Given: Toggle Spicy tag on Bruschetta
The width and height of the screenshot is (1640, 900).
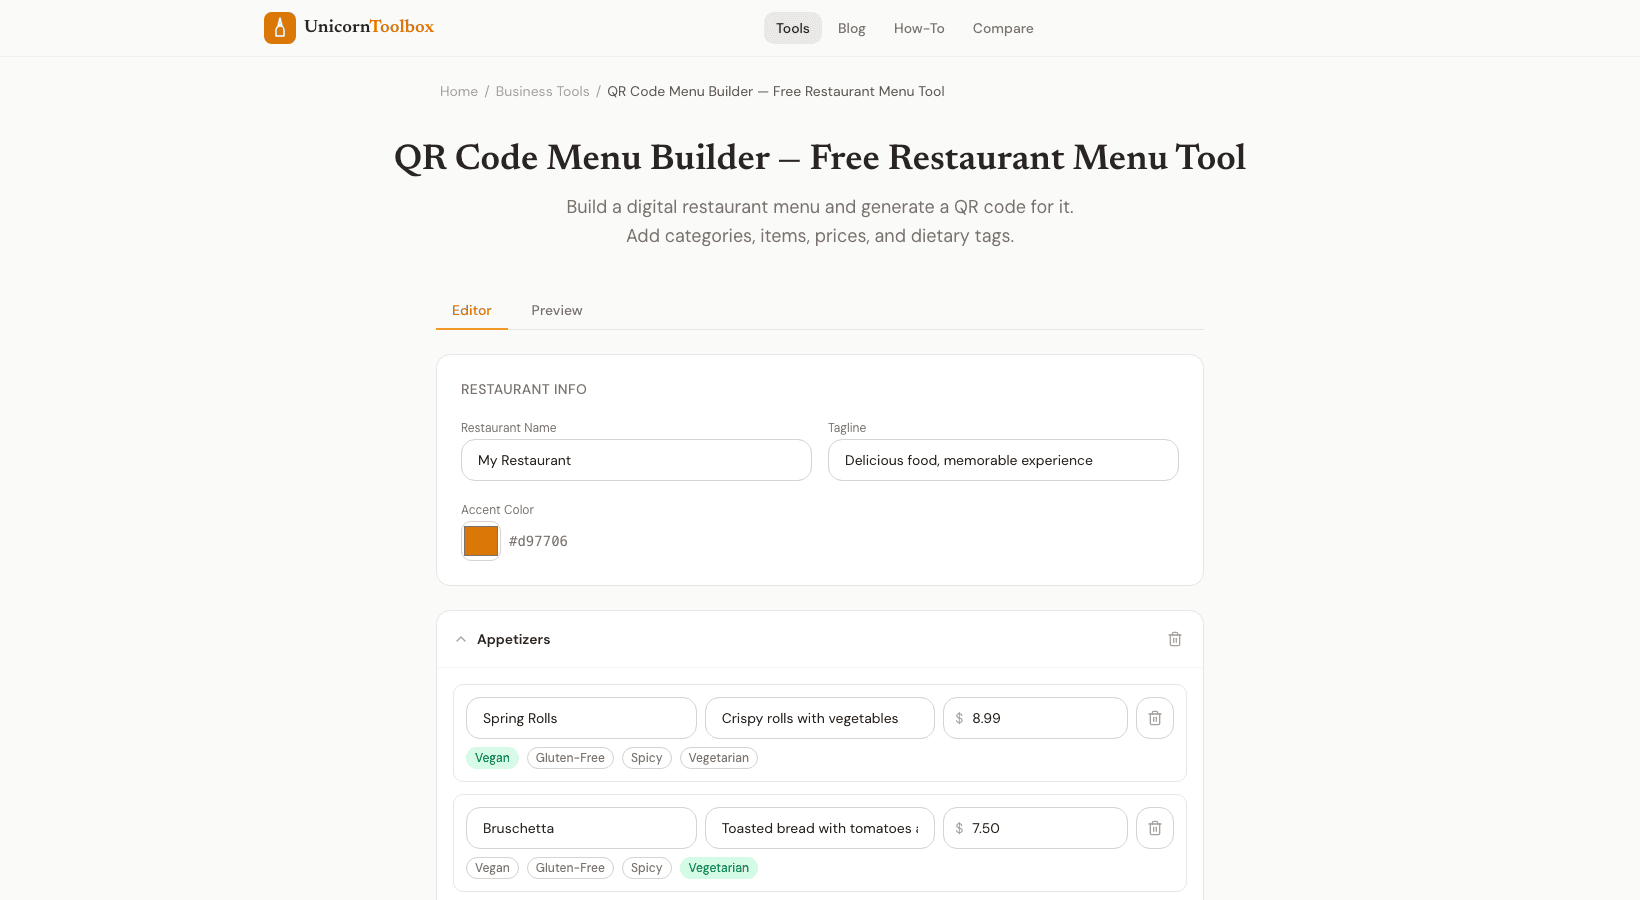Looking at the screenshot, I should [x=647, y=868].
